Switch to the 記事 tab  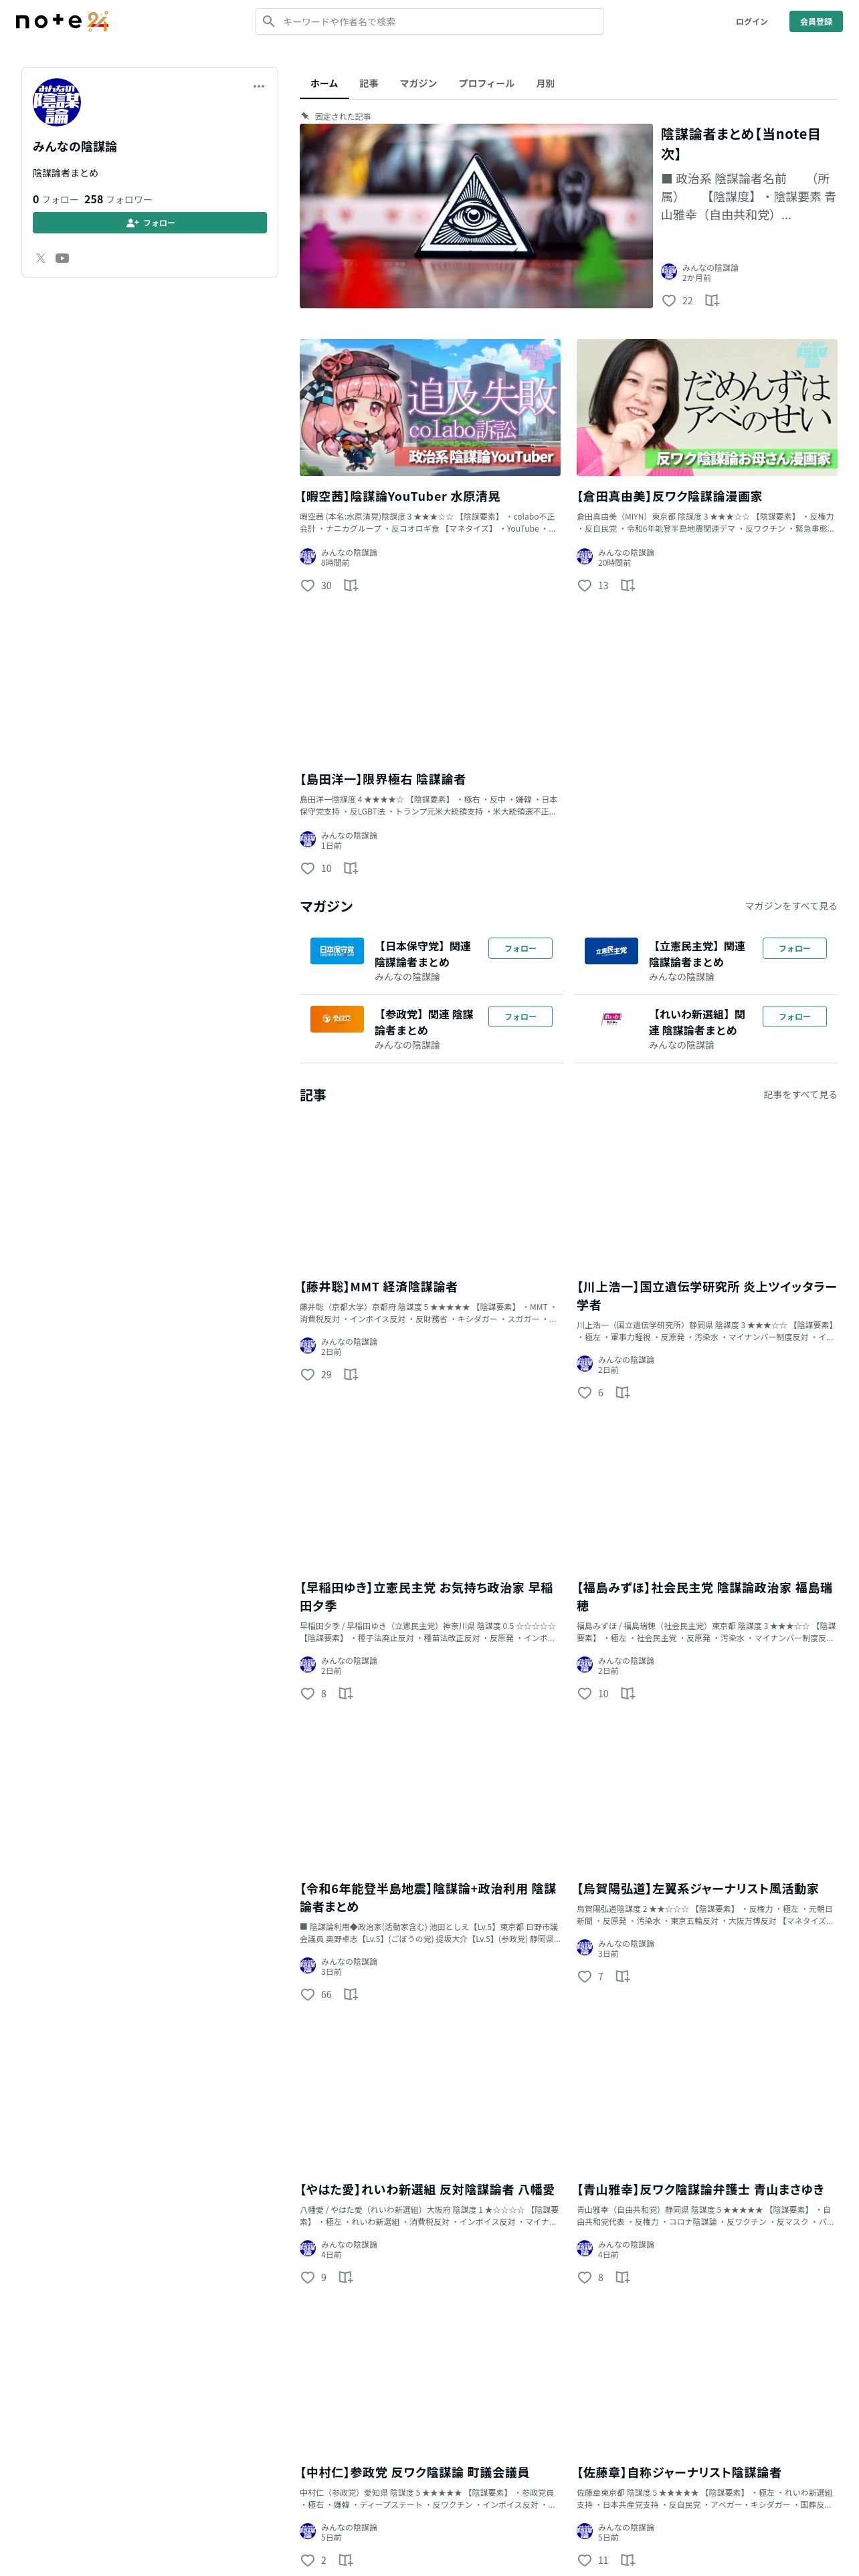369,83
